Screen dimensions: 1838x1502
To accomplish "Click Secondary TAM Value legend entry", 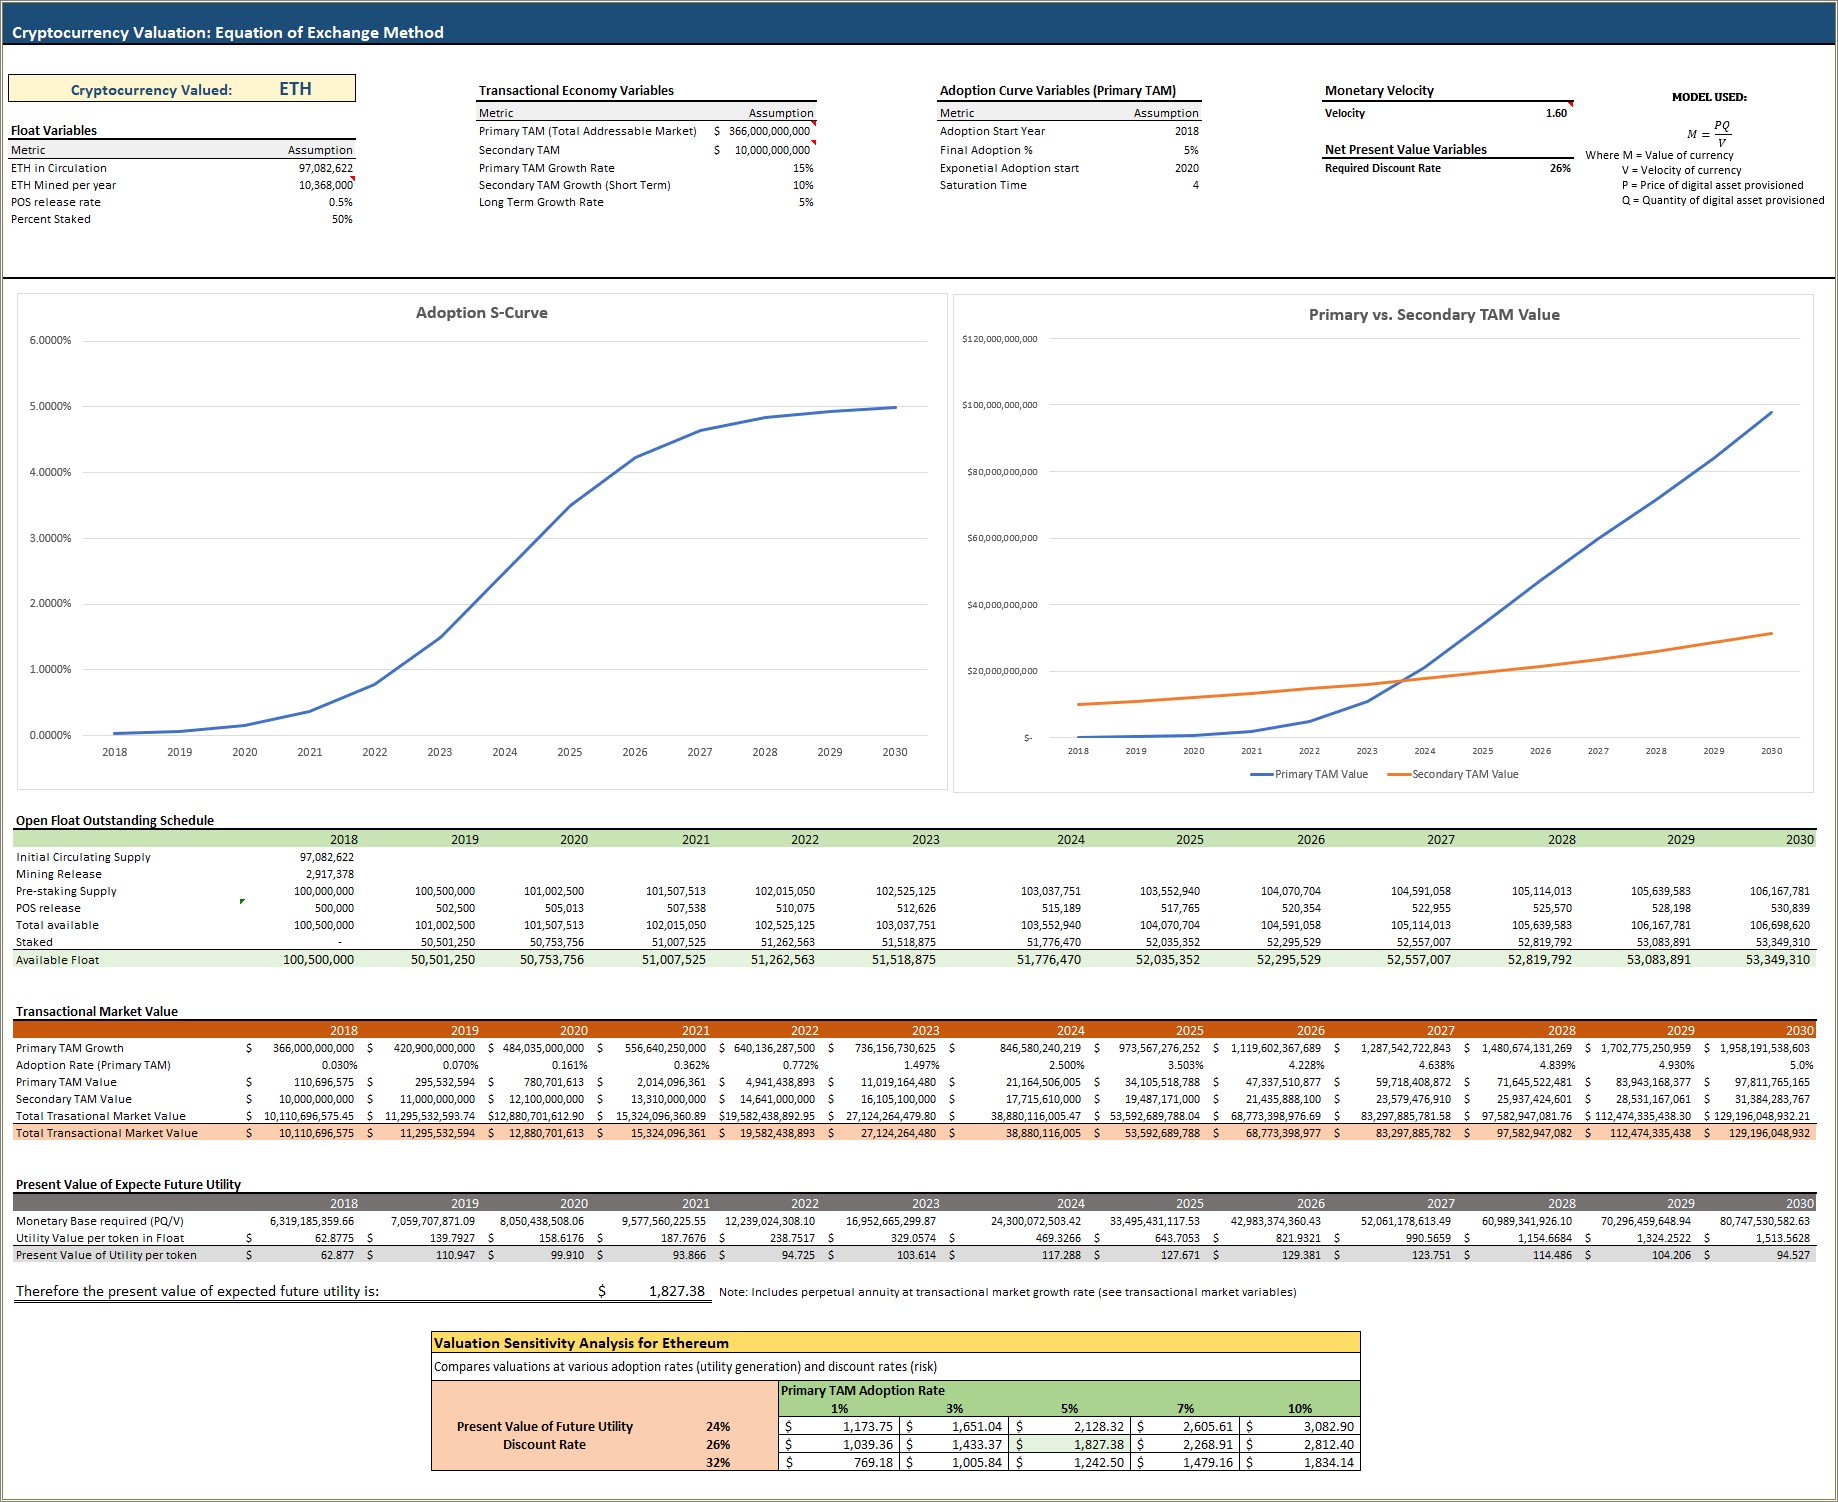I will (1453, 774).
